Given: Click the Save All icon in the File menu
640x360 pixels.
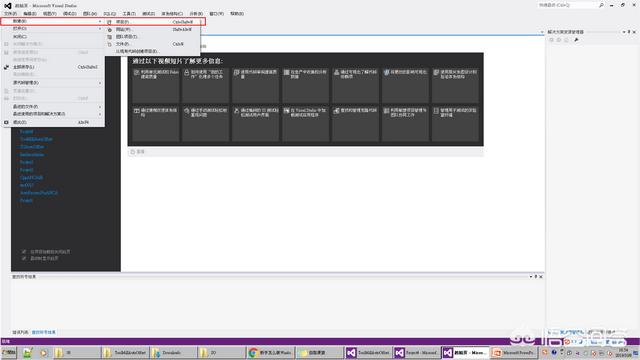Looking at the screenshot, I should pyautogui.click(x=6, y=67).
